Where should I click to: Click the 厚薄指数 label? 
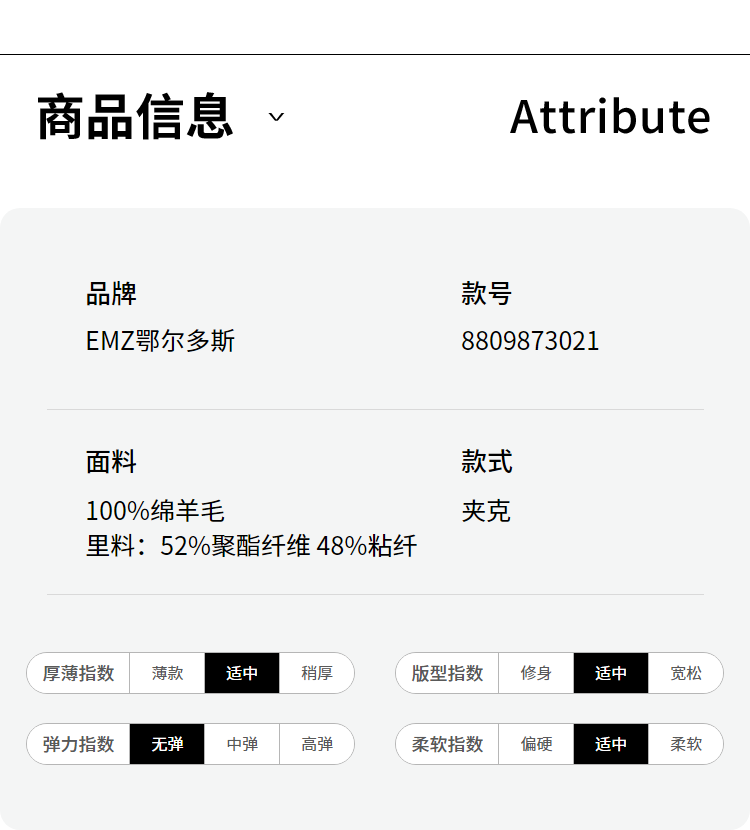pos(79,673)
